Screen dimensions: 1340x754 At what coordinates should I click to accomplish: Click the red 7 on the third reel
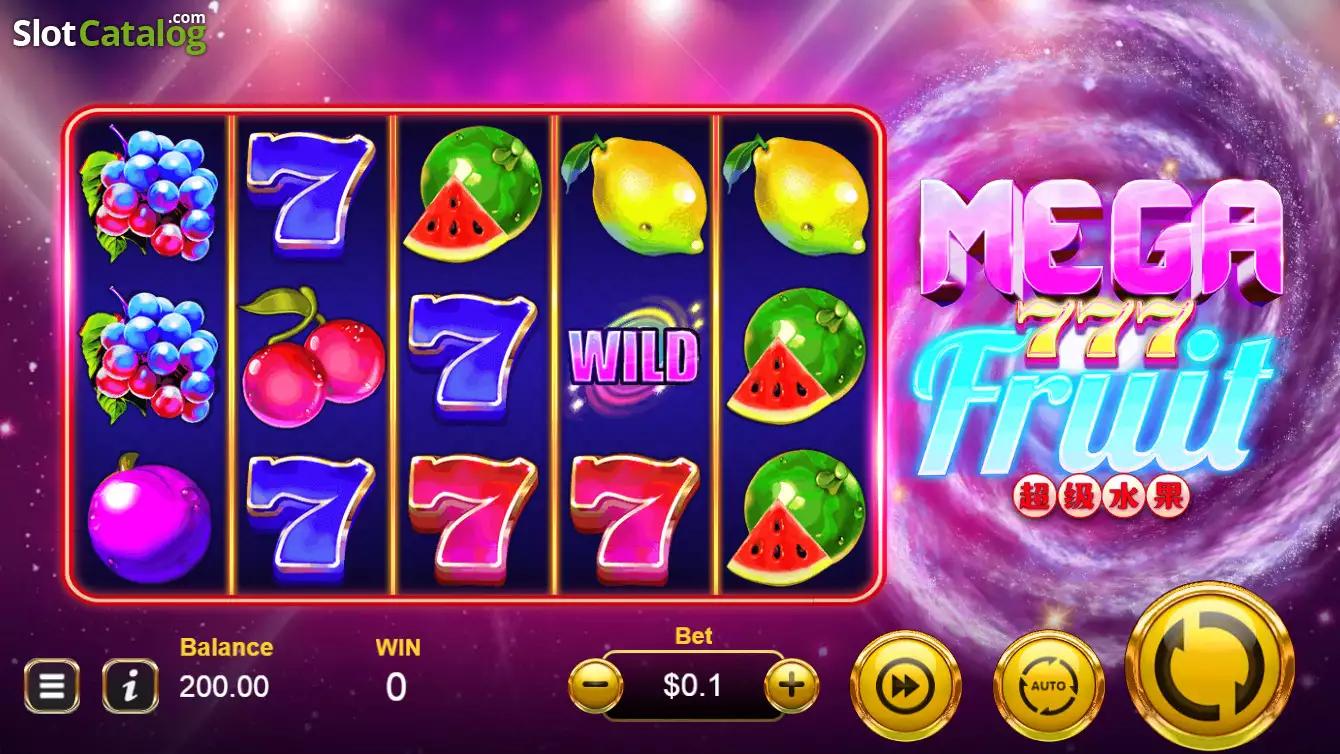tap(473, 518)
